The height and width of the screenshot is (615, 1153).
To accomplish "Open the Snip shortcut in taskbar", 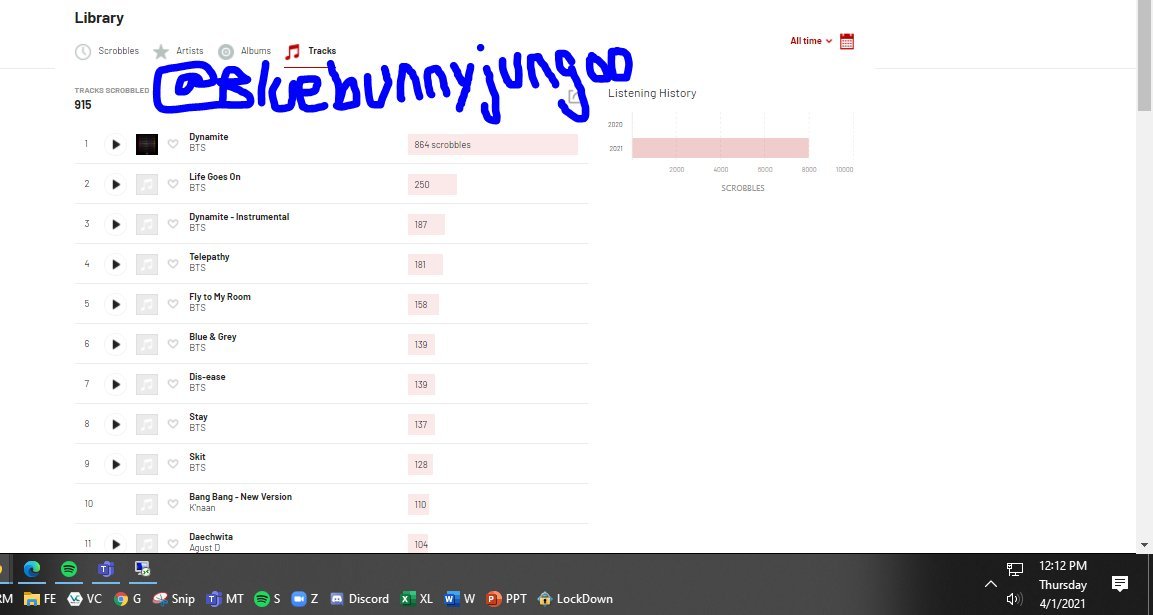I will click(x=174, y=599).
